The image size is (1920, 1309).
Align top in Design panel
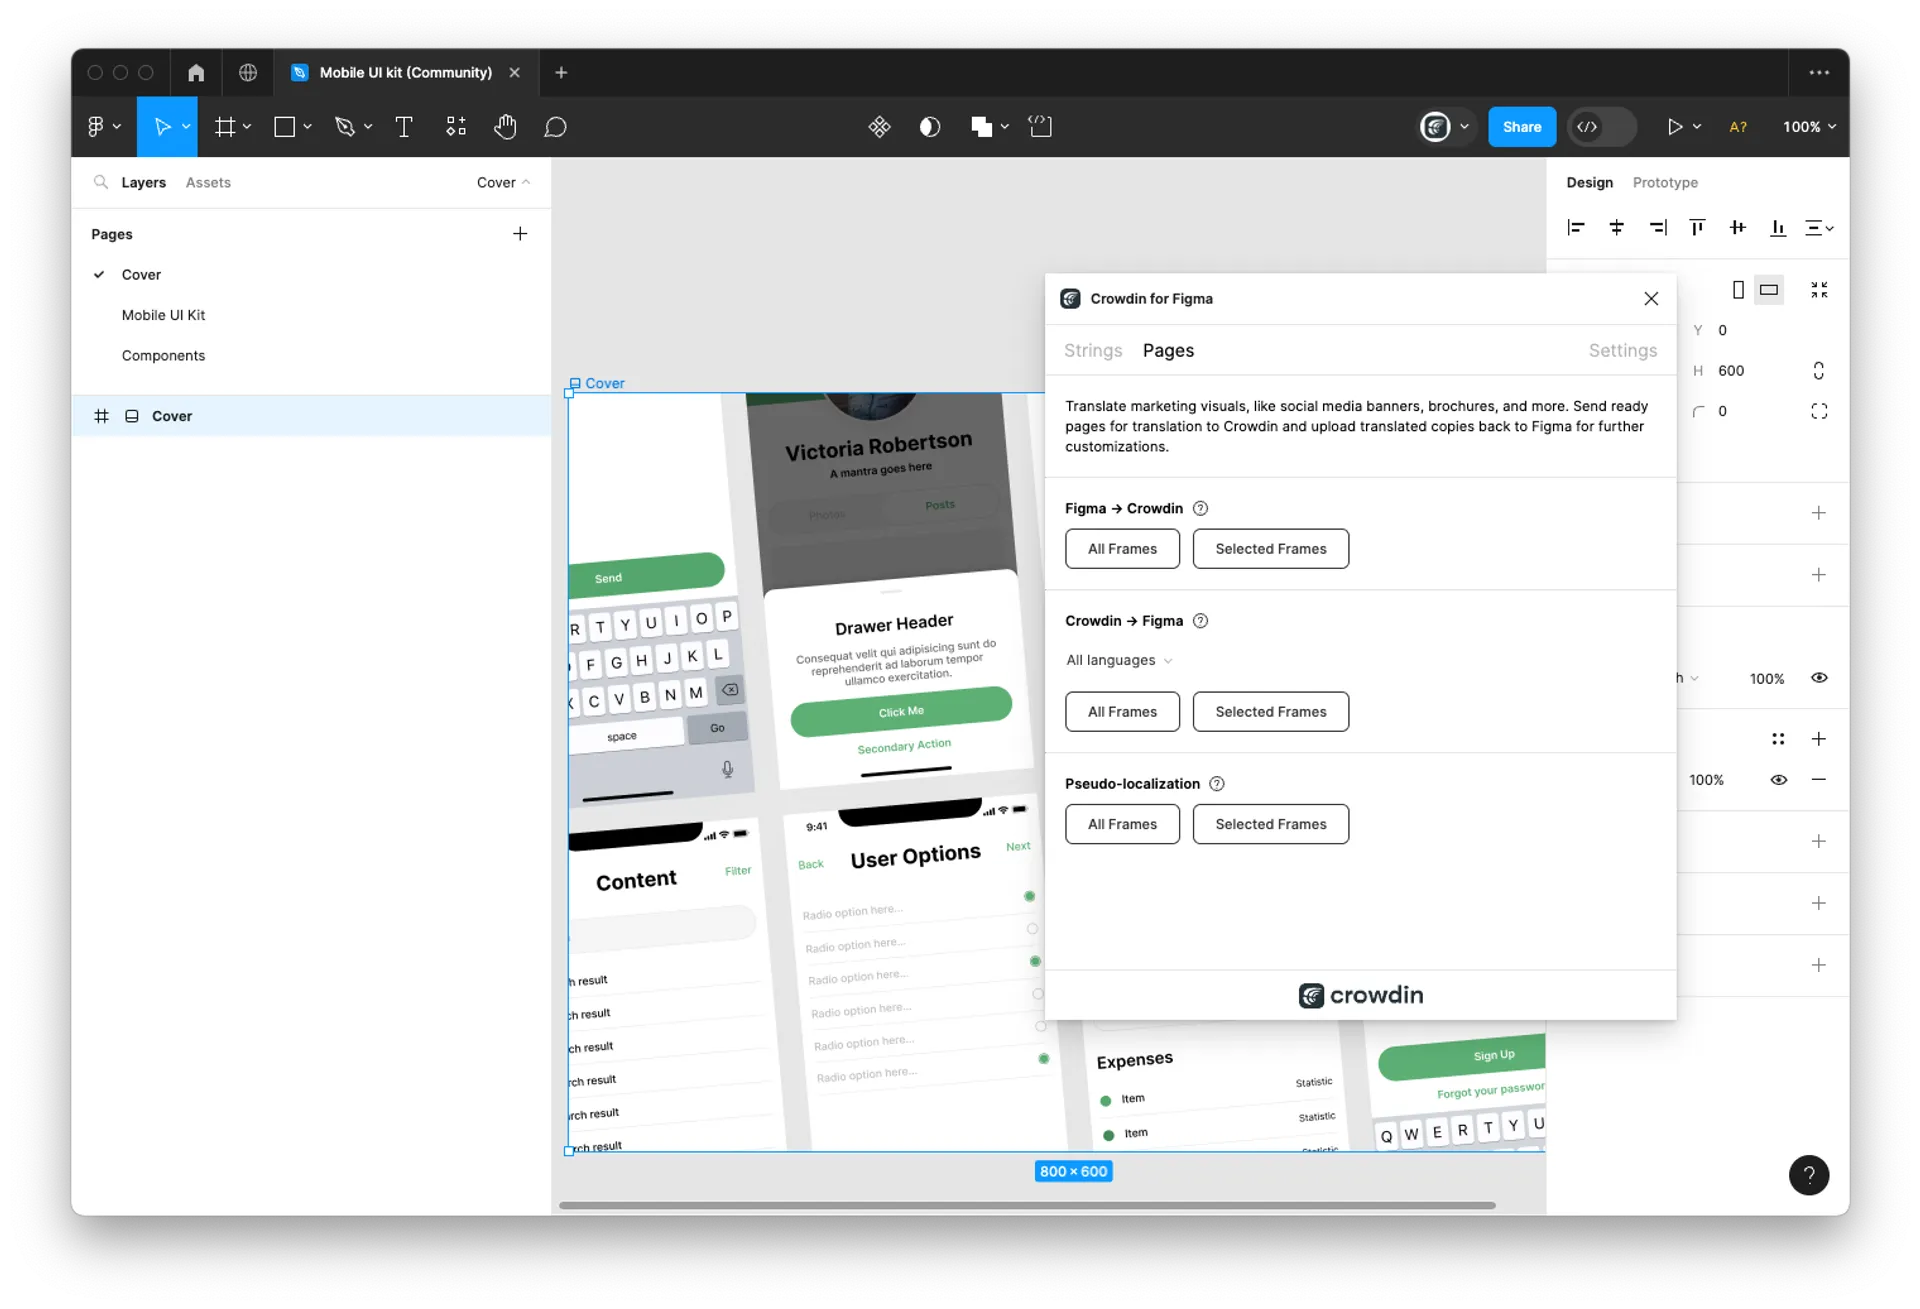pos(1697,228)
